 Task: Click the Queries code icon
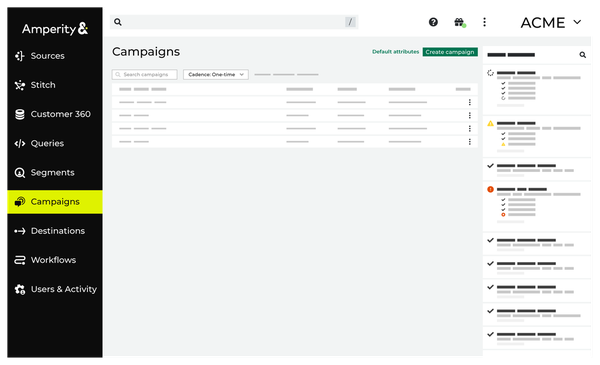tap(20, 143)
